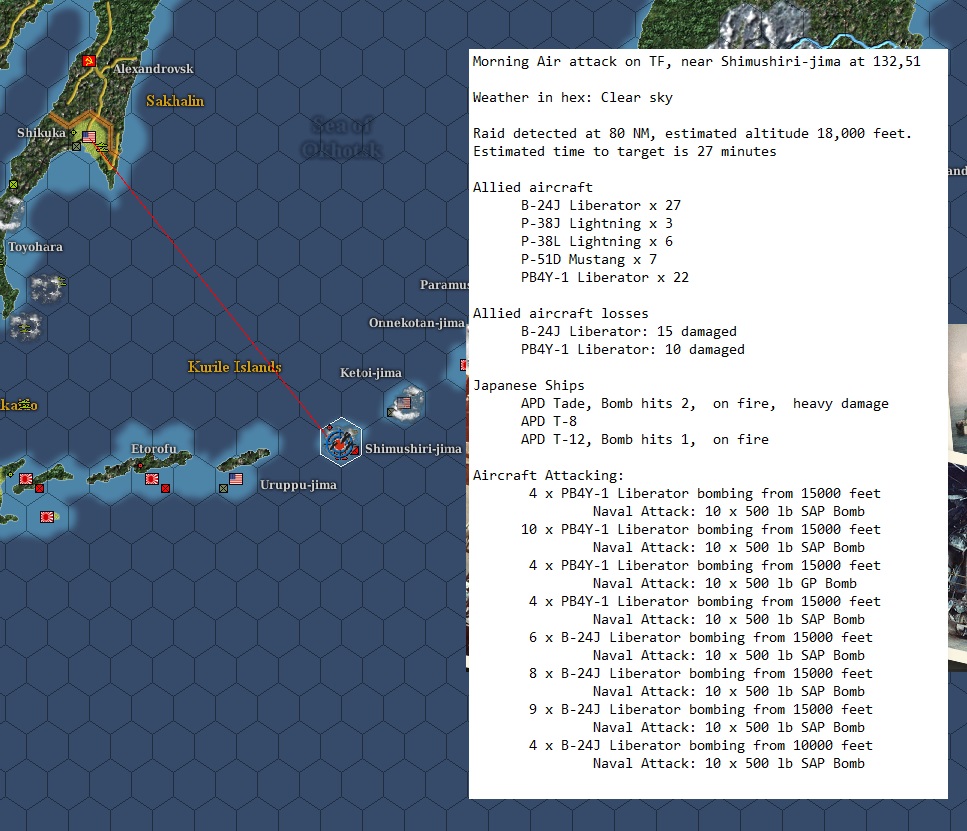
Task: Click the '9 x B-24J Liberator bombing' line
Action: tap(700, 709)
